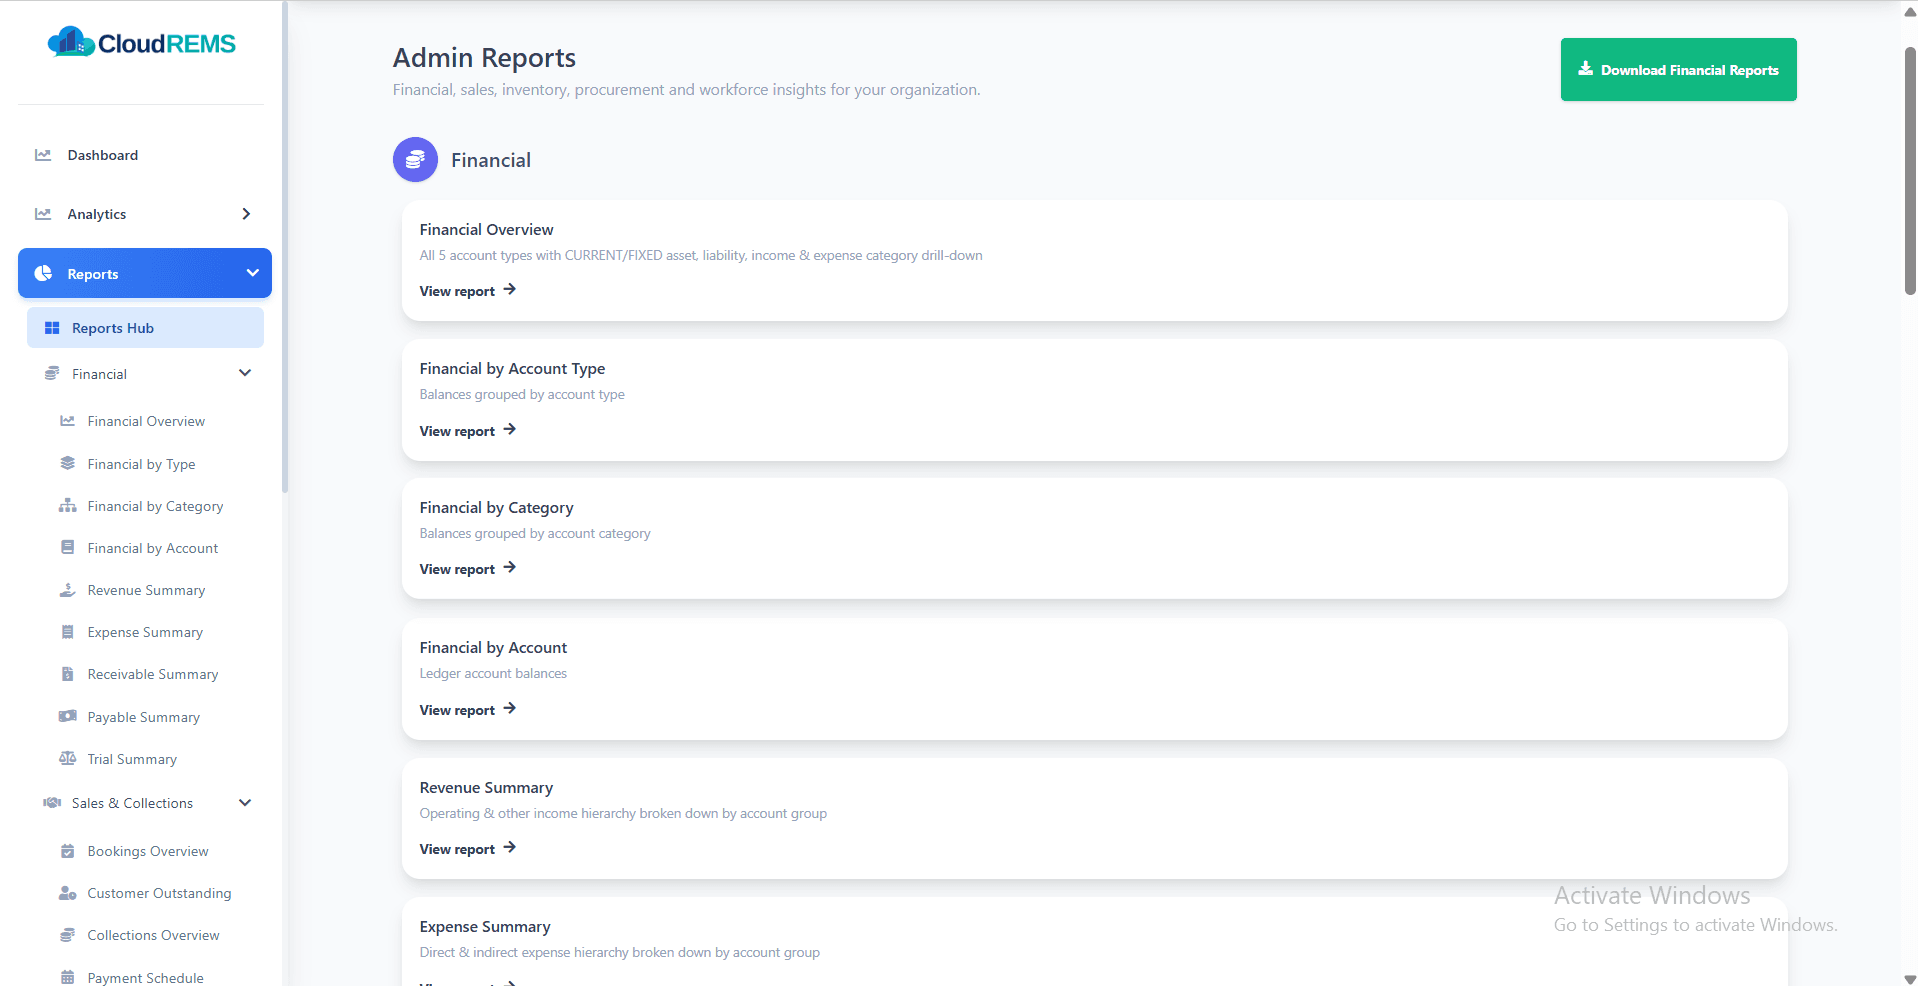
Task: Click the Customer Outstanding user icon
Action: [67, 893]
